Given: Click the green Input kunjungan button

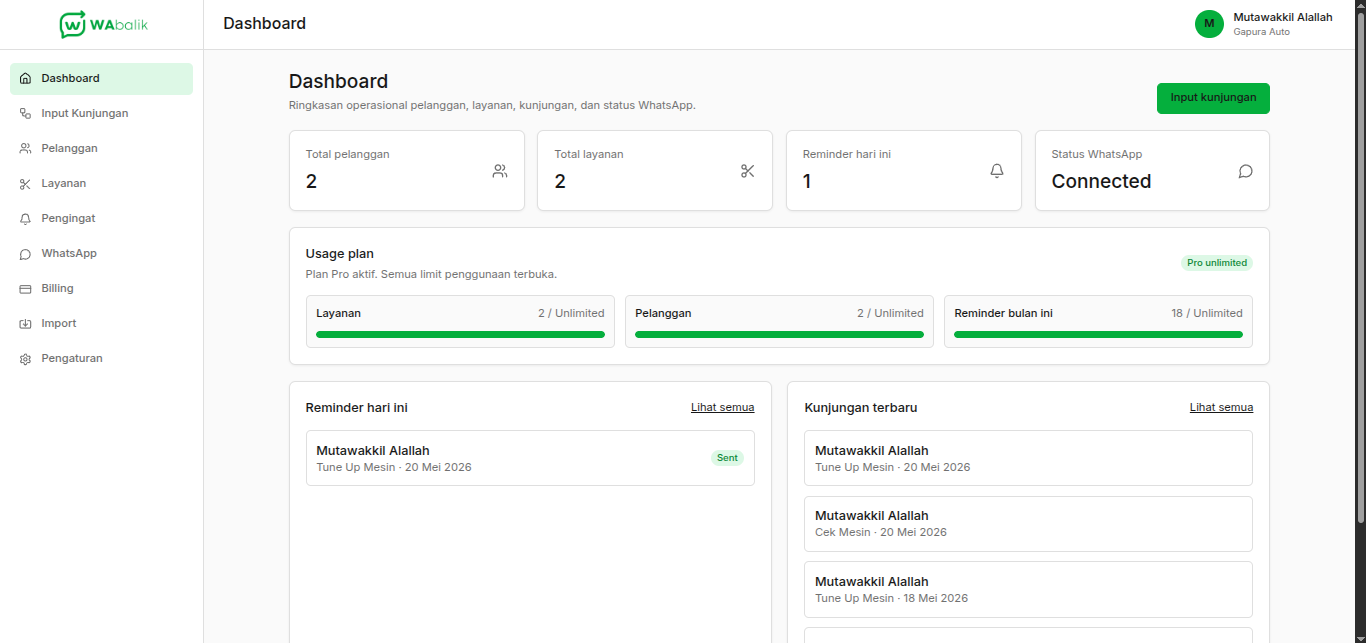Looking at the screenshot, I should (1213, 98).
